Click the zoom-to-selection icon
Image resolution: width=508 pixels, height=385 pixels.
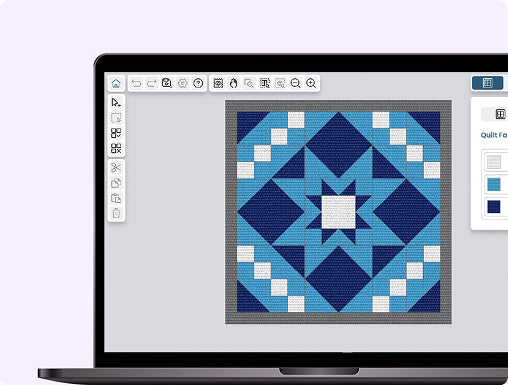tap(249, 83)
